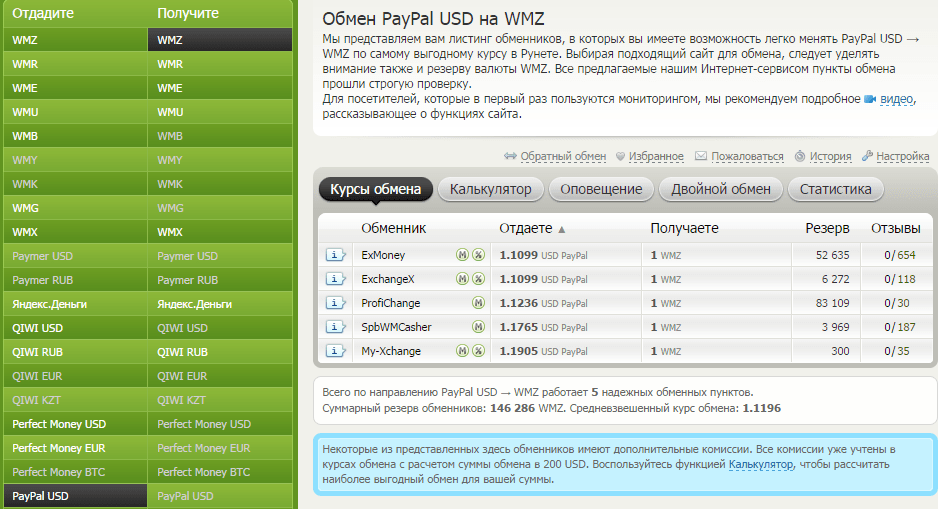Open the Двойной обмен tab
Viewport: 938px width, 509px height.
pyautogui.click(x=721, y=190)
